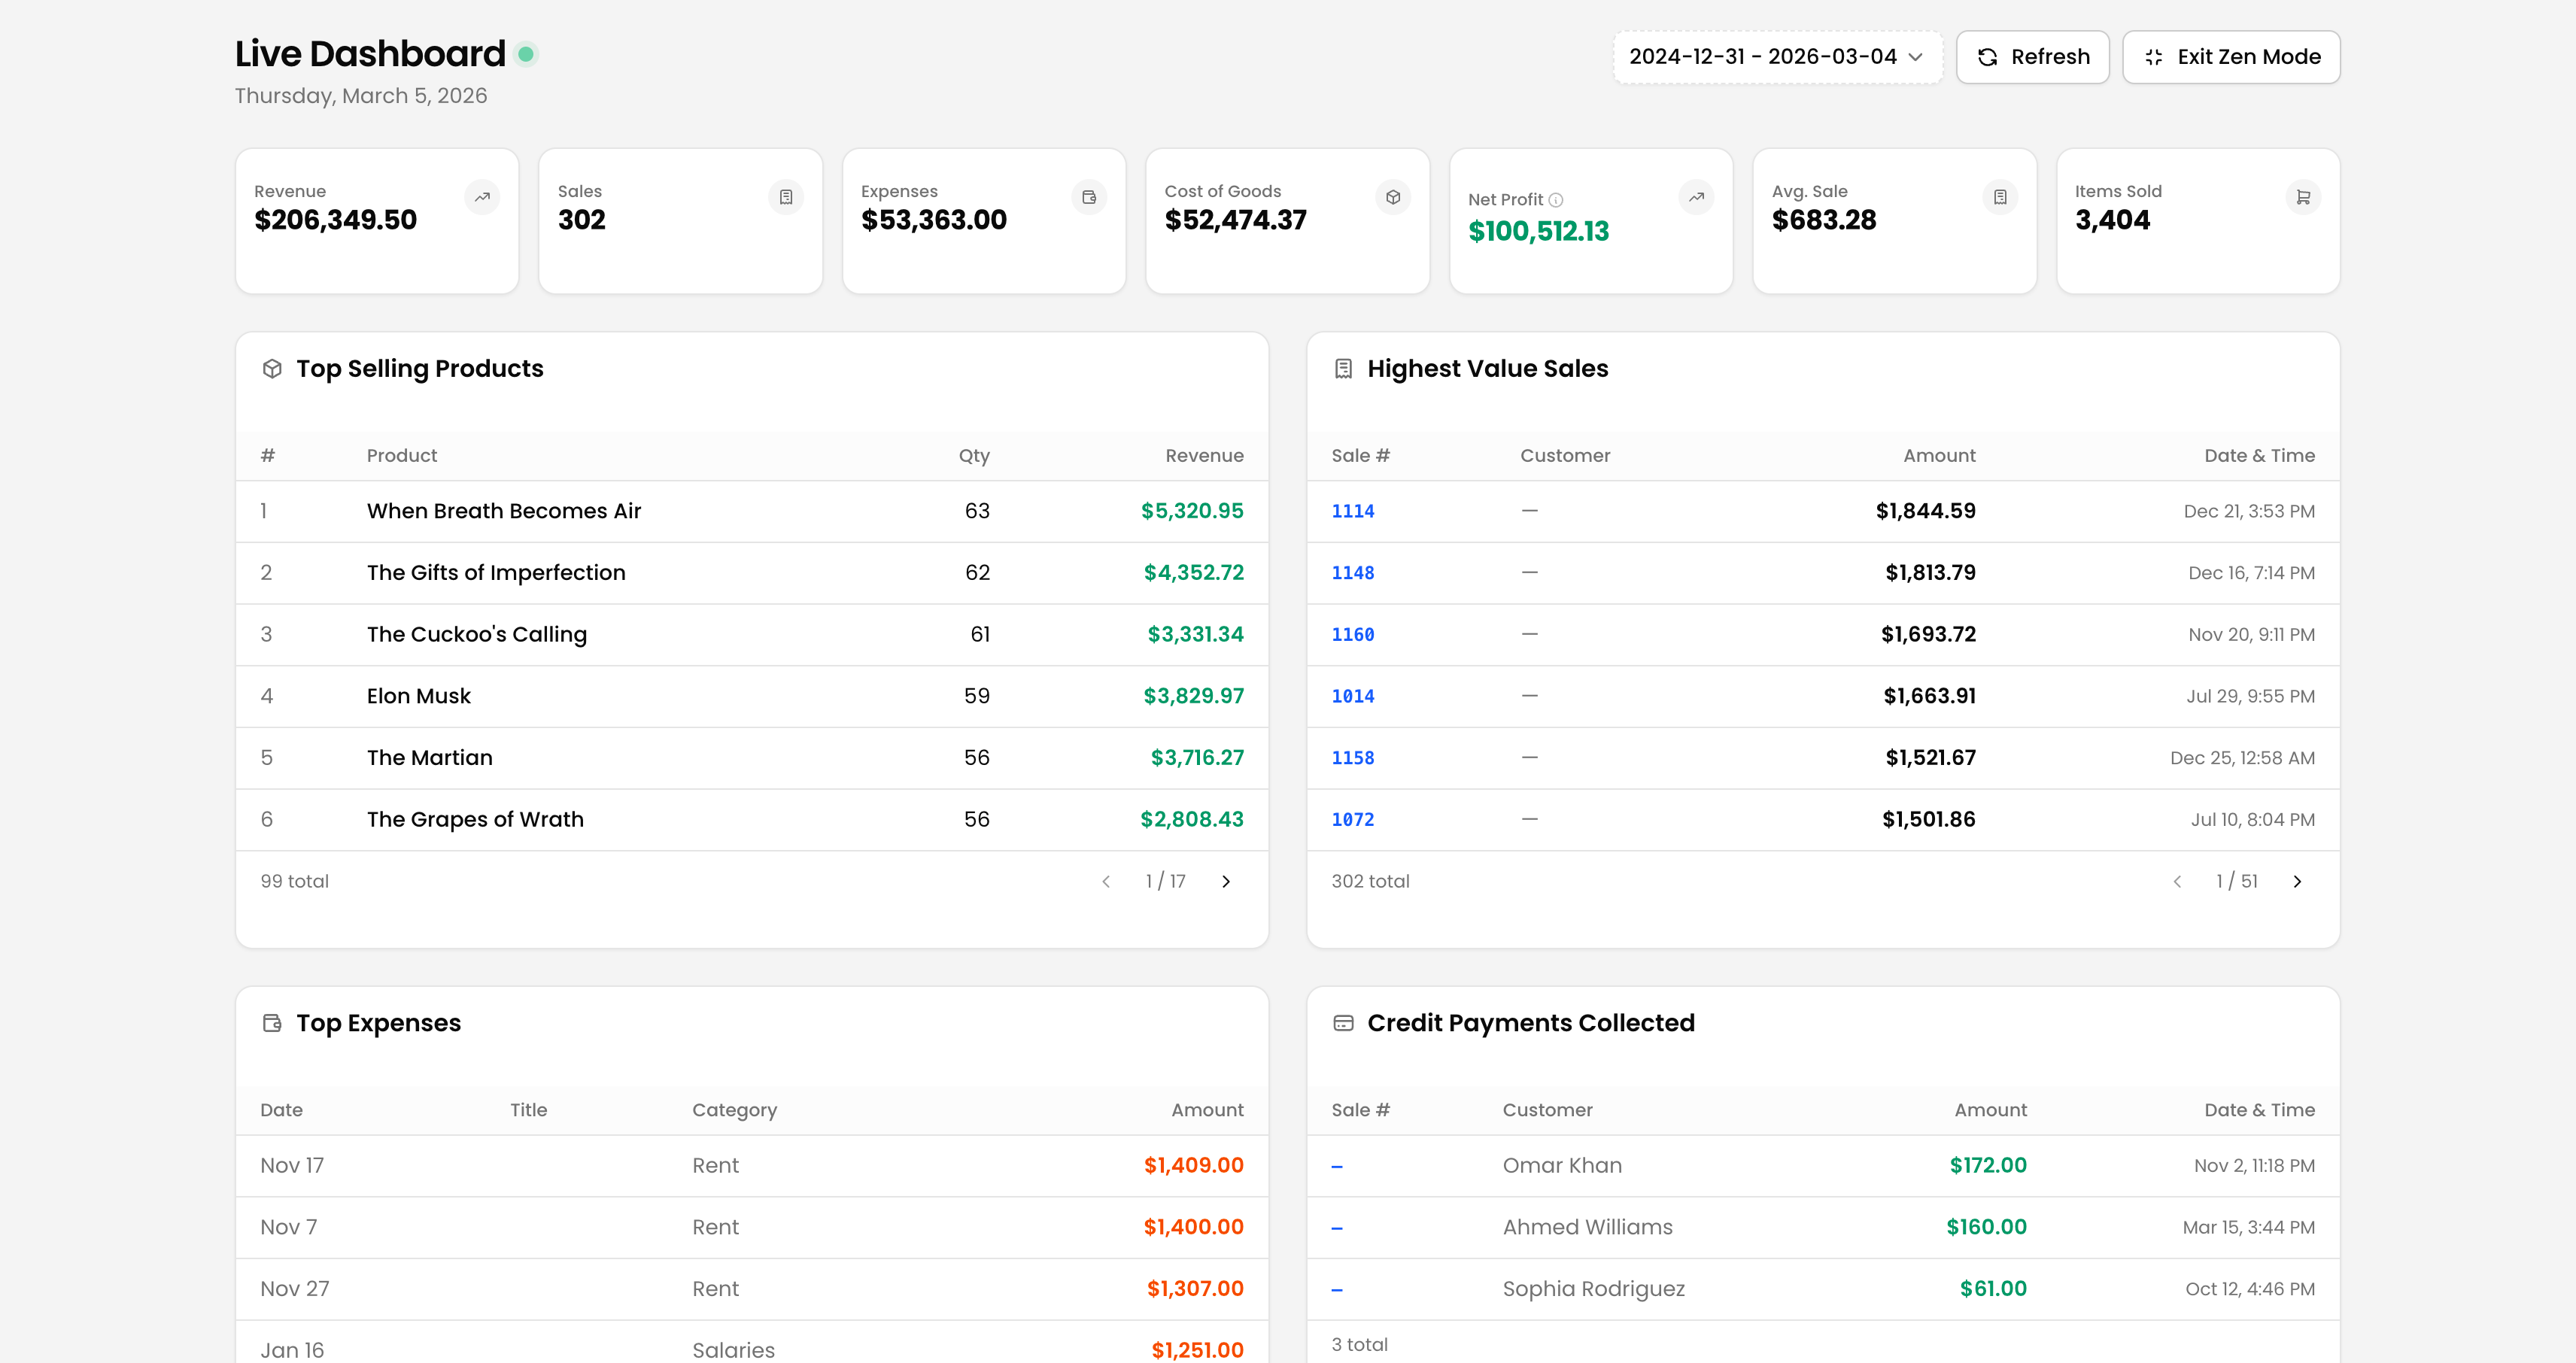Click the green live status indicator
The image size is (2576, 1363).
pyautogui.click(x=526, y=54)
